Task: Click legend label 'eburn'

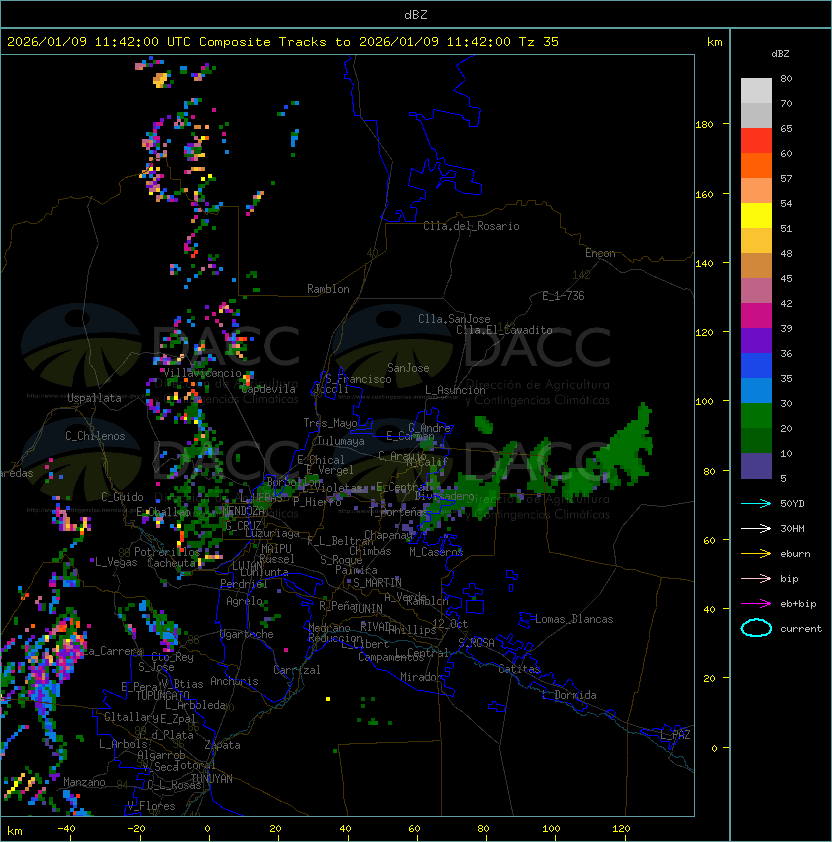Action: tap(795, 554)
